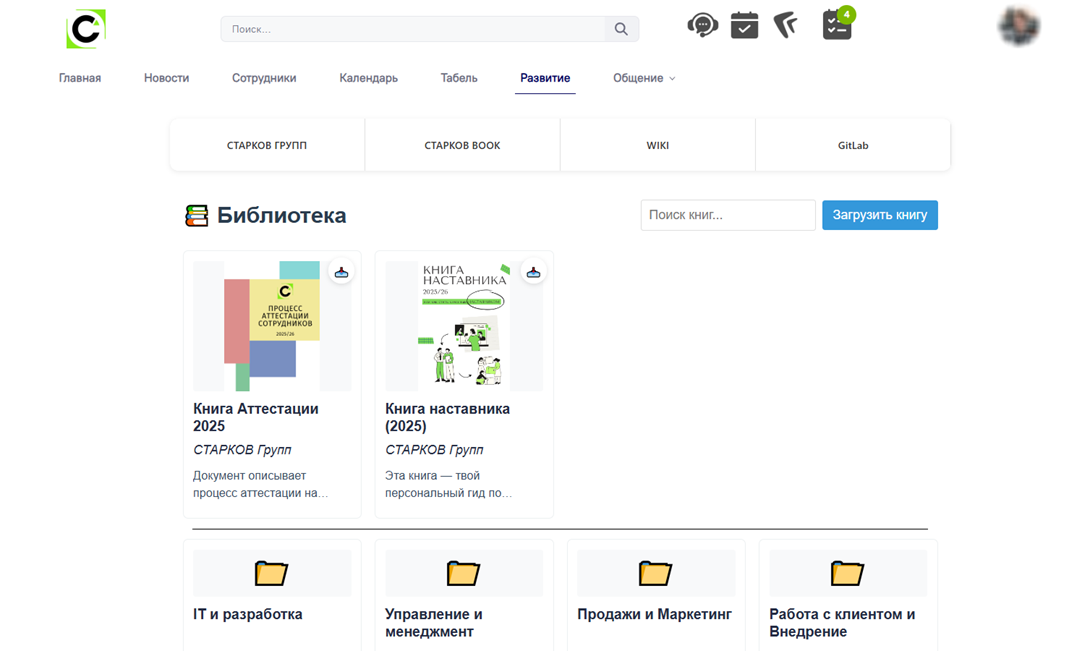Expand the Общение dropdown menu
This screenshot has width=1090, height=651.
[644, 78]
